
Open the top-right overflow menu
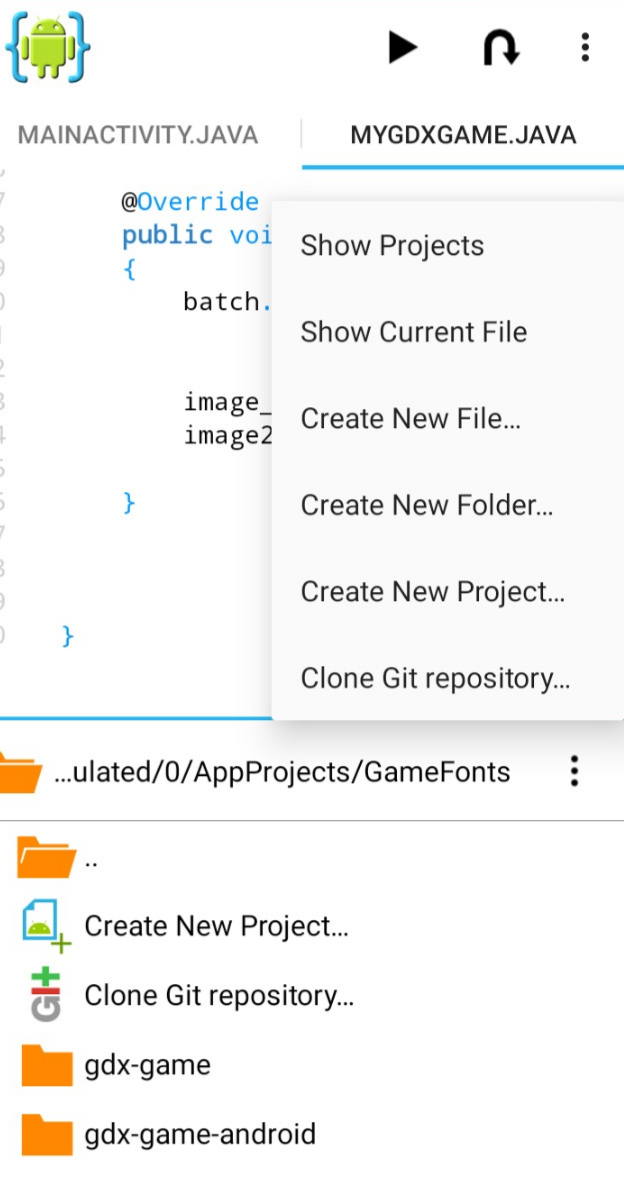click(585, 47)
